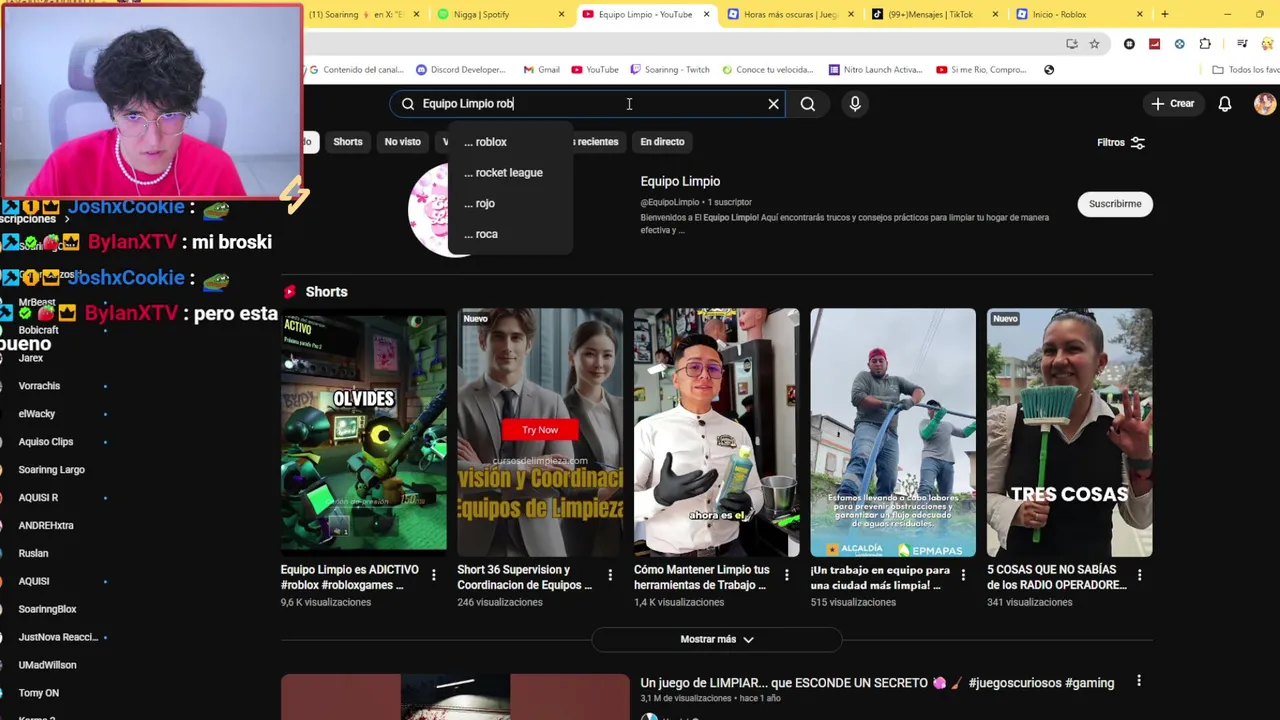Subscribe to Equipo Limpio with Suscribirme
This screenshot has height=720, width=1280.
click(1115, 204)
